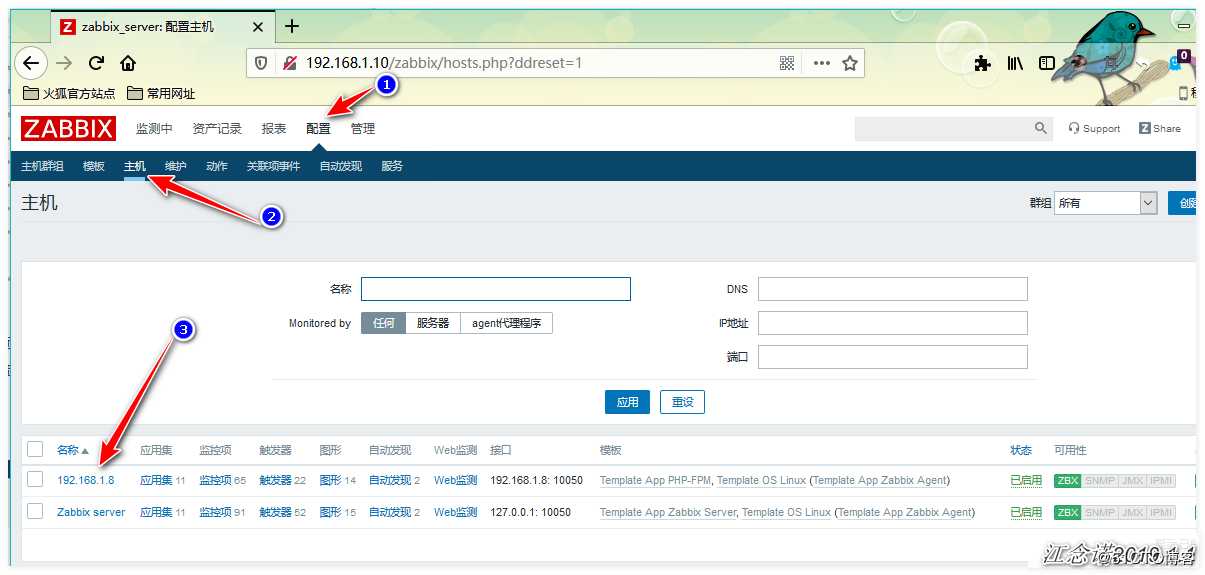
Task: Click the 端口 filter input field
Action: tap(893, 357)
